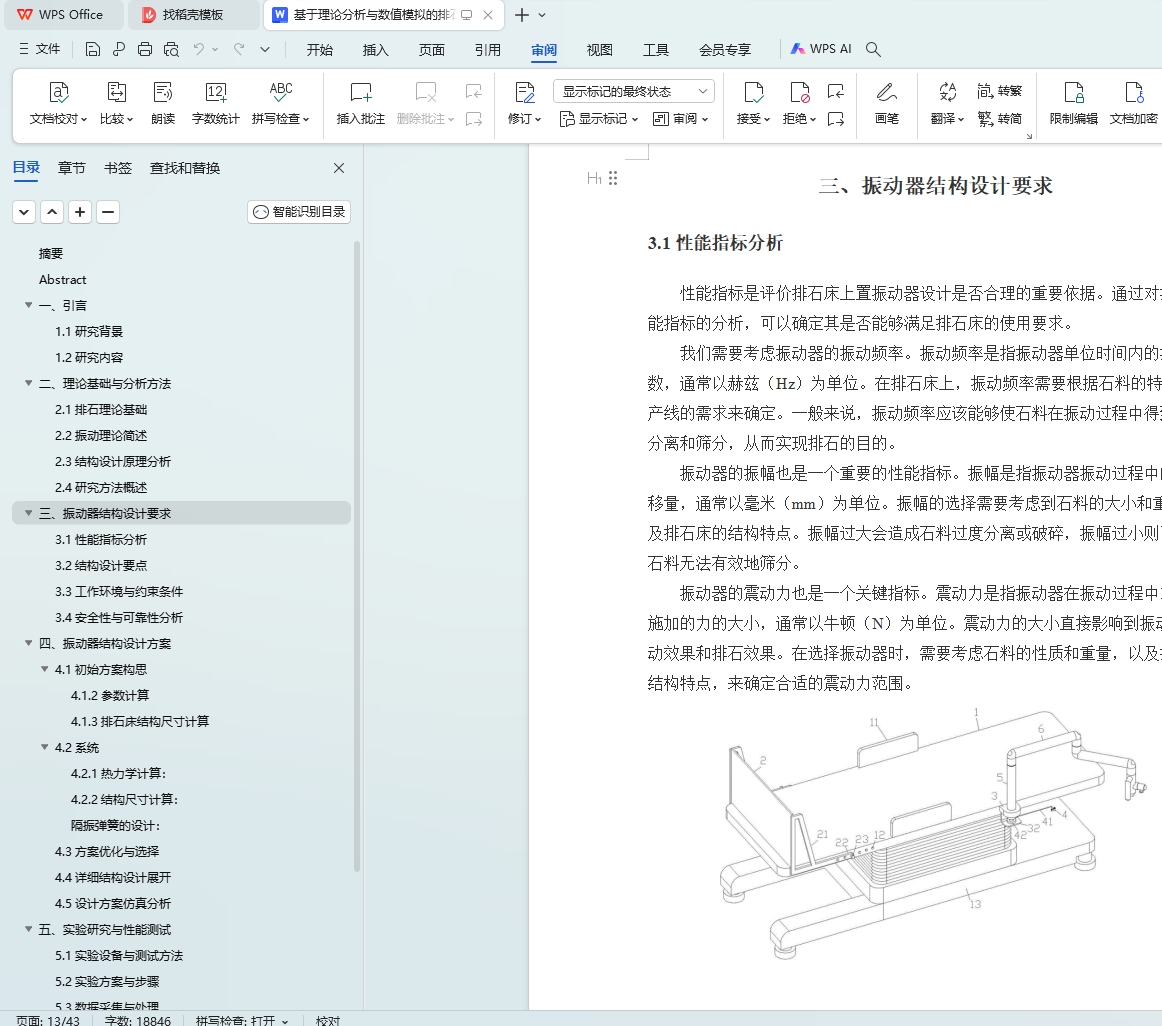Collapse the 4.1 初始方案构思 node

point(44,669)
